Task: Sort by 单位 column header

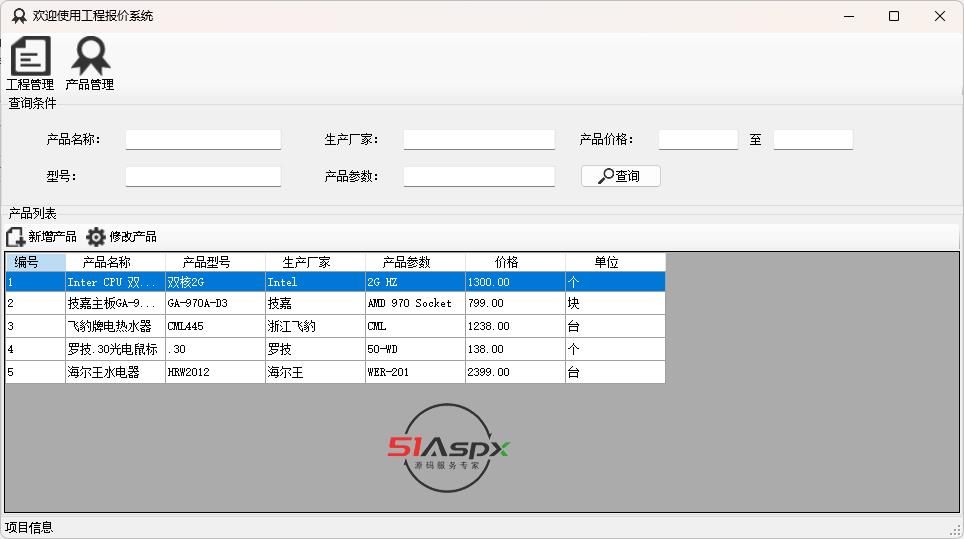Action: click(x=615, y=262)
